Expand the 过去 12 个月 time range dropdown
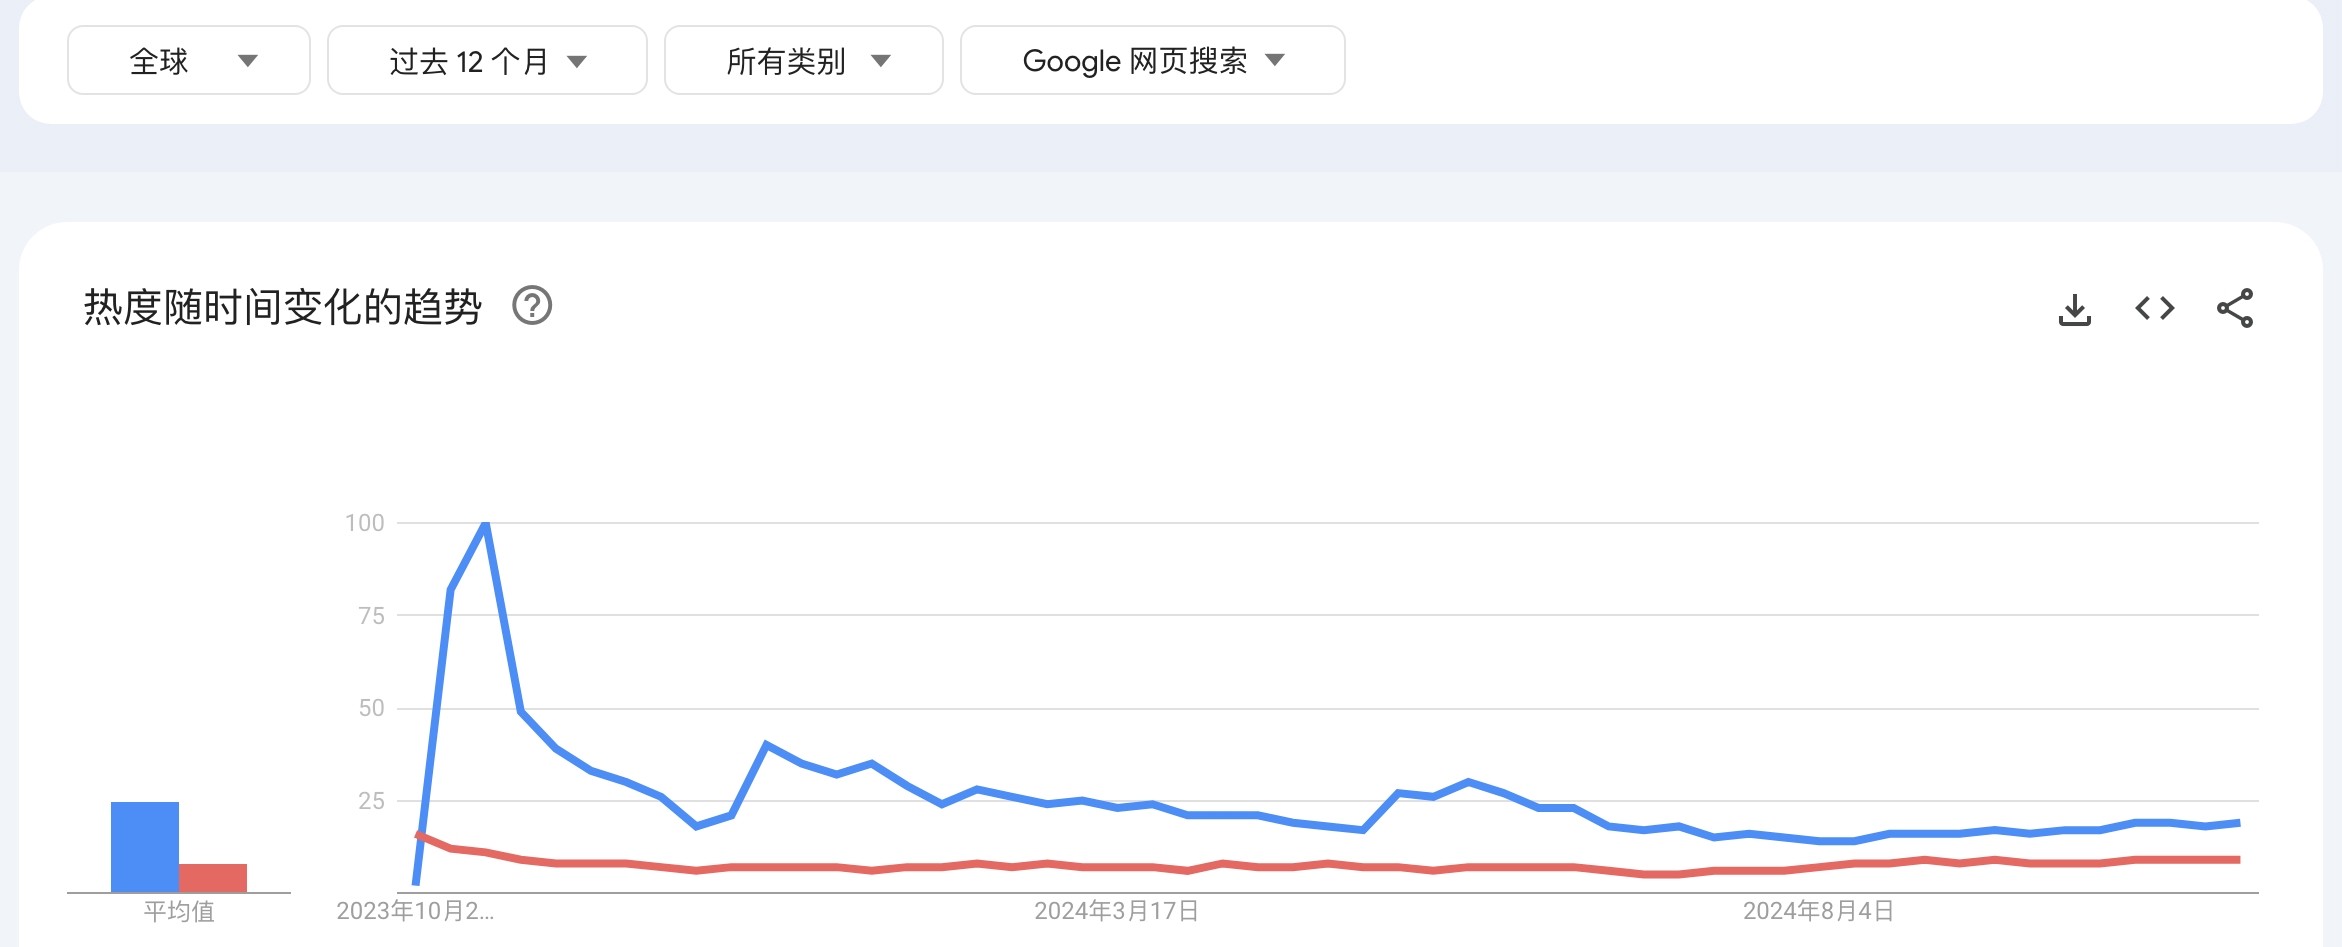The image size is (2342, 947). (487, 60)
